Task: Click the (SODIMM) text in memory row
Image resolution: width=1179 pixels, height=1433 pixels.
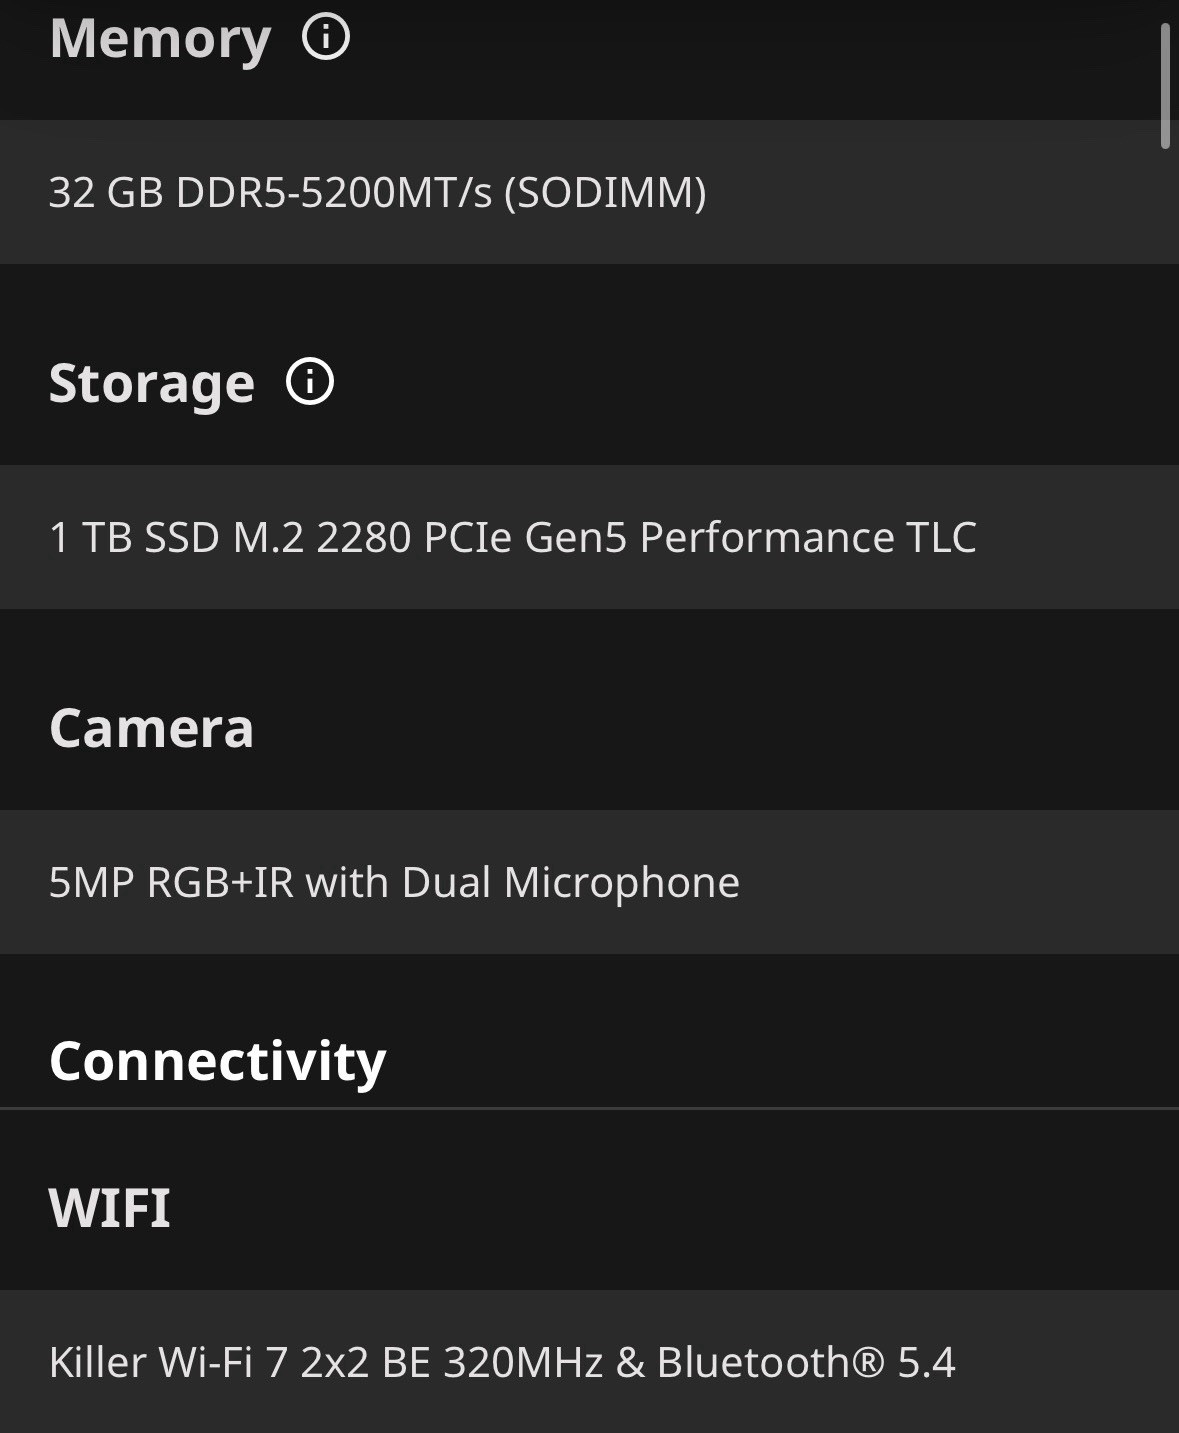Action: tap(605, 192)
